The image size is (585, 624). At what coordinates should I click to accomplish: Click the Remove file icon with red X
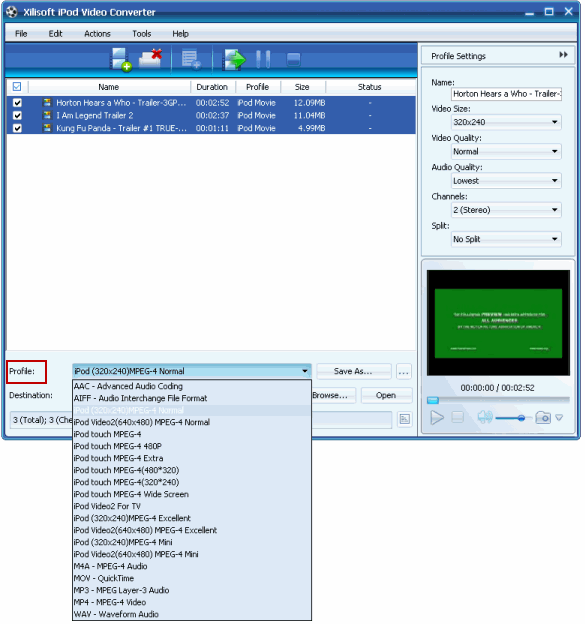click(150, 58)
